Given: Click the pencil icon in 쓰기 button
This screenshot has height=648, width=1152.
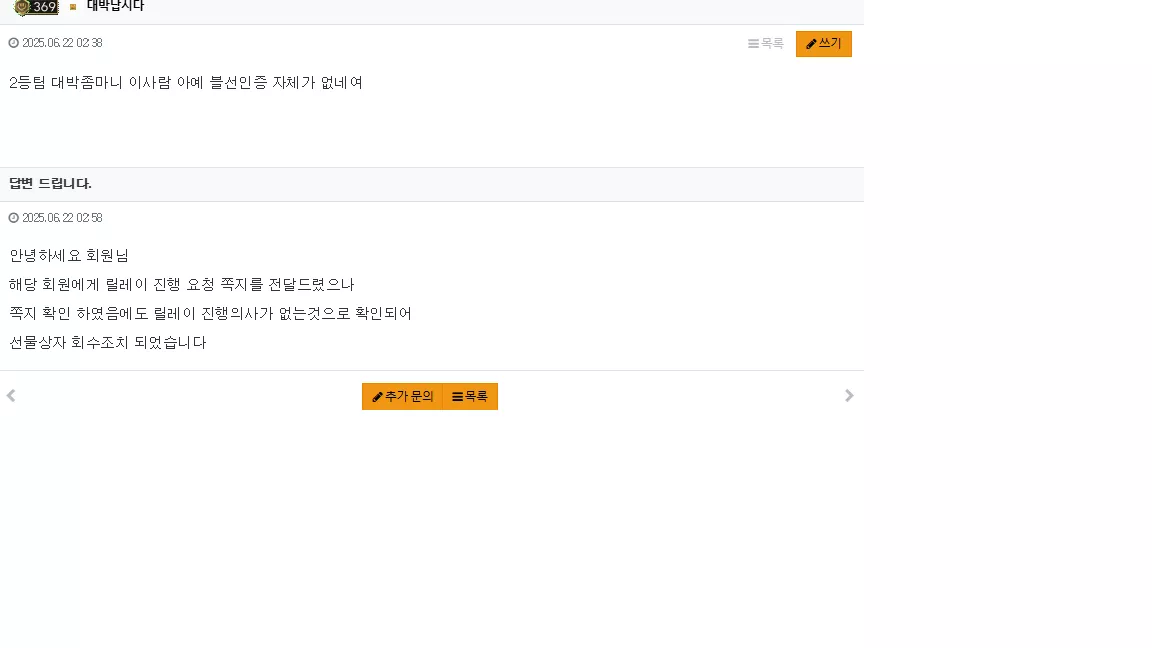Looking at the screenshot, I should pyautogui.click(x=811, y=44).
